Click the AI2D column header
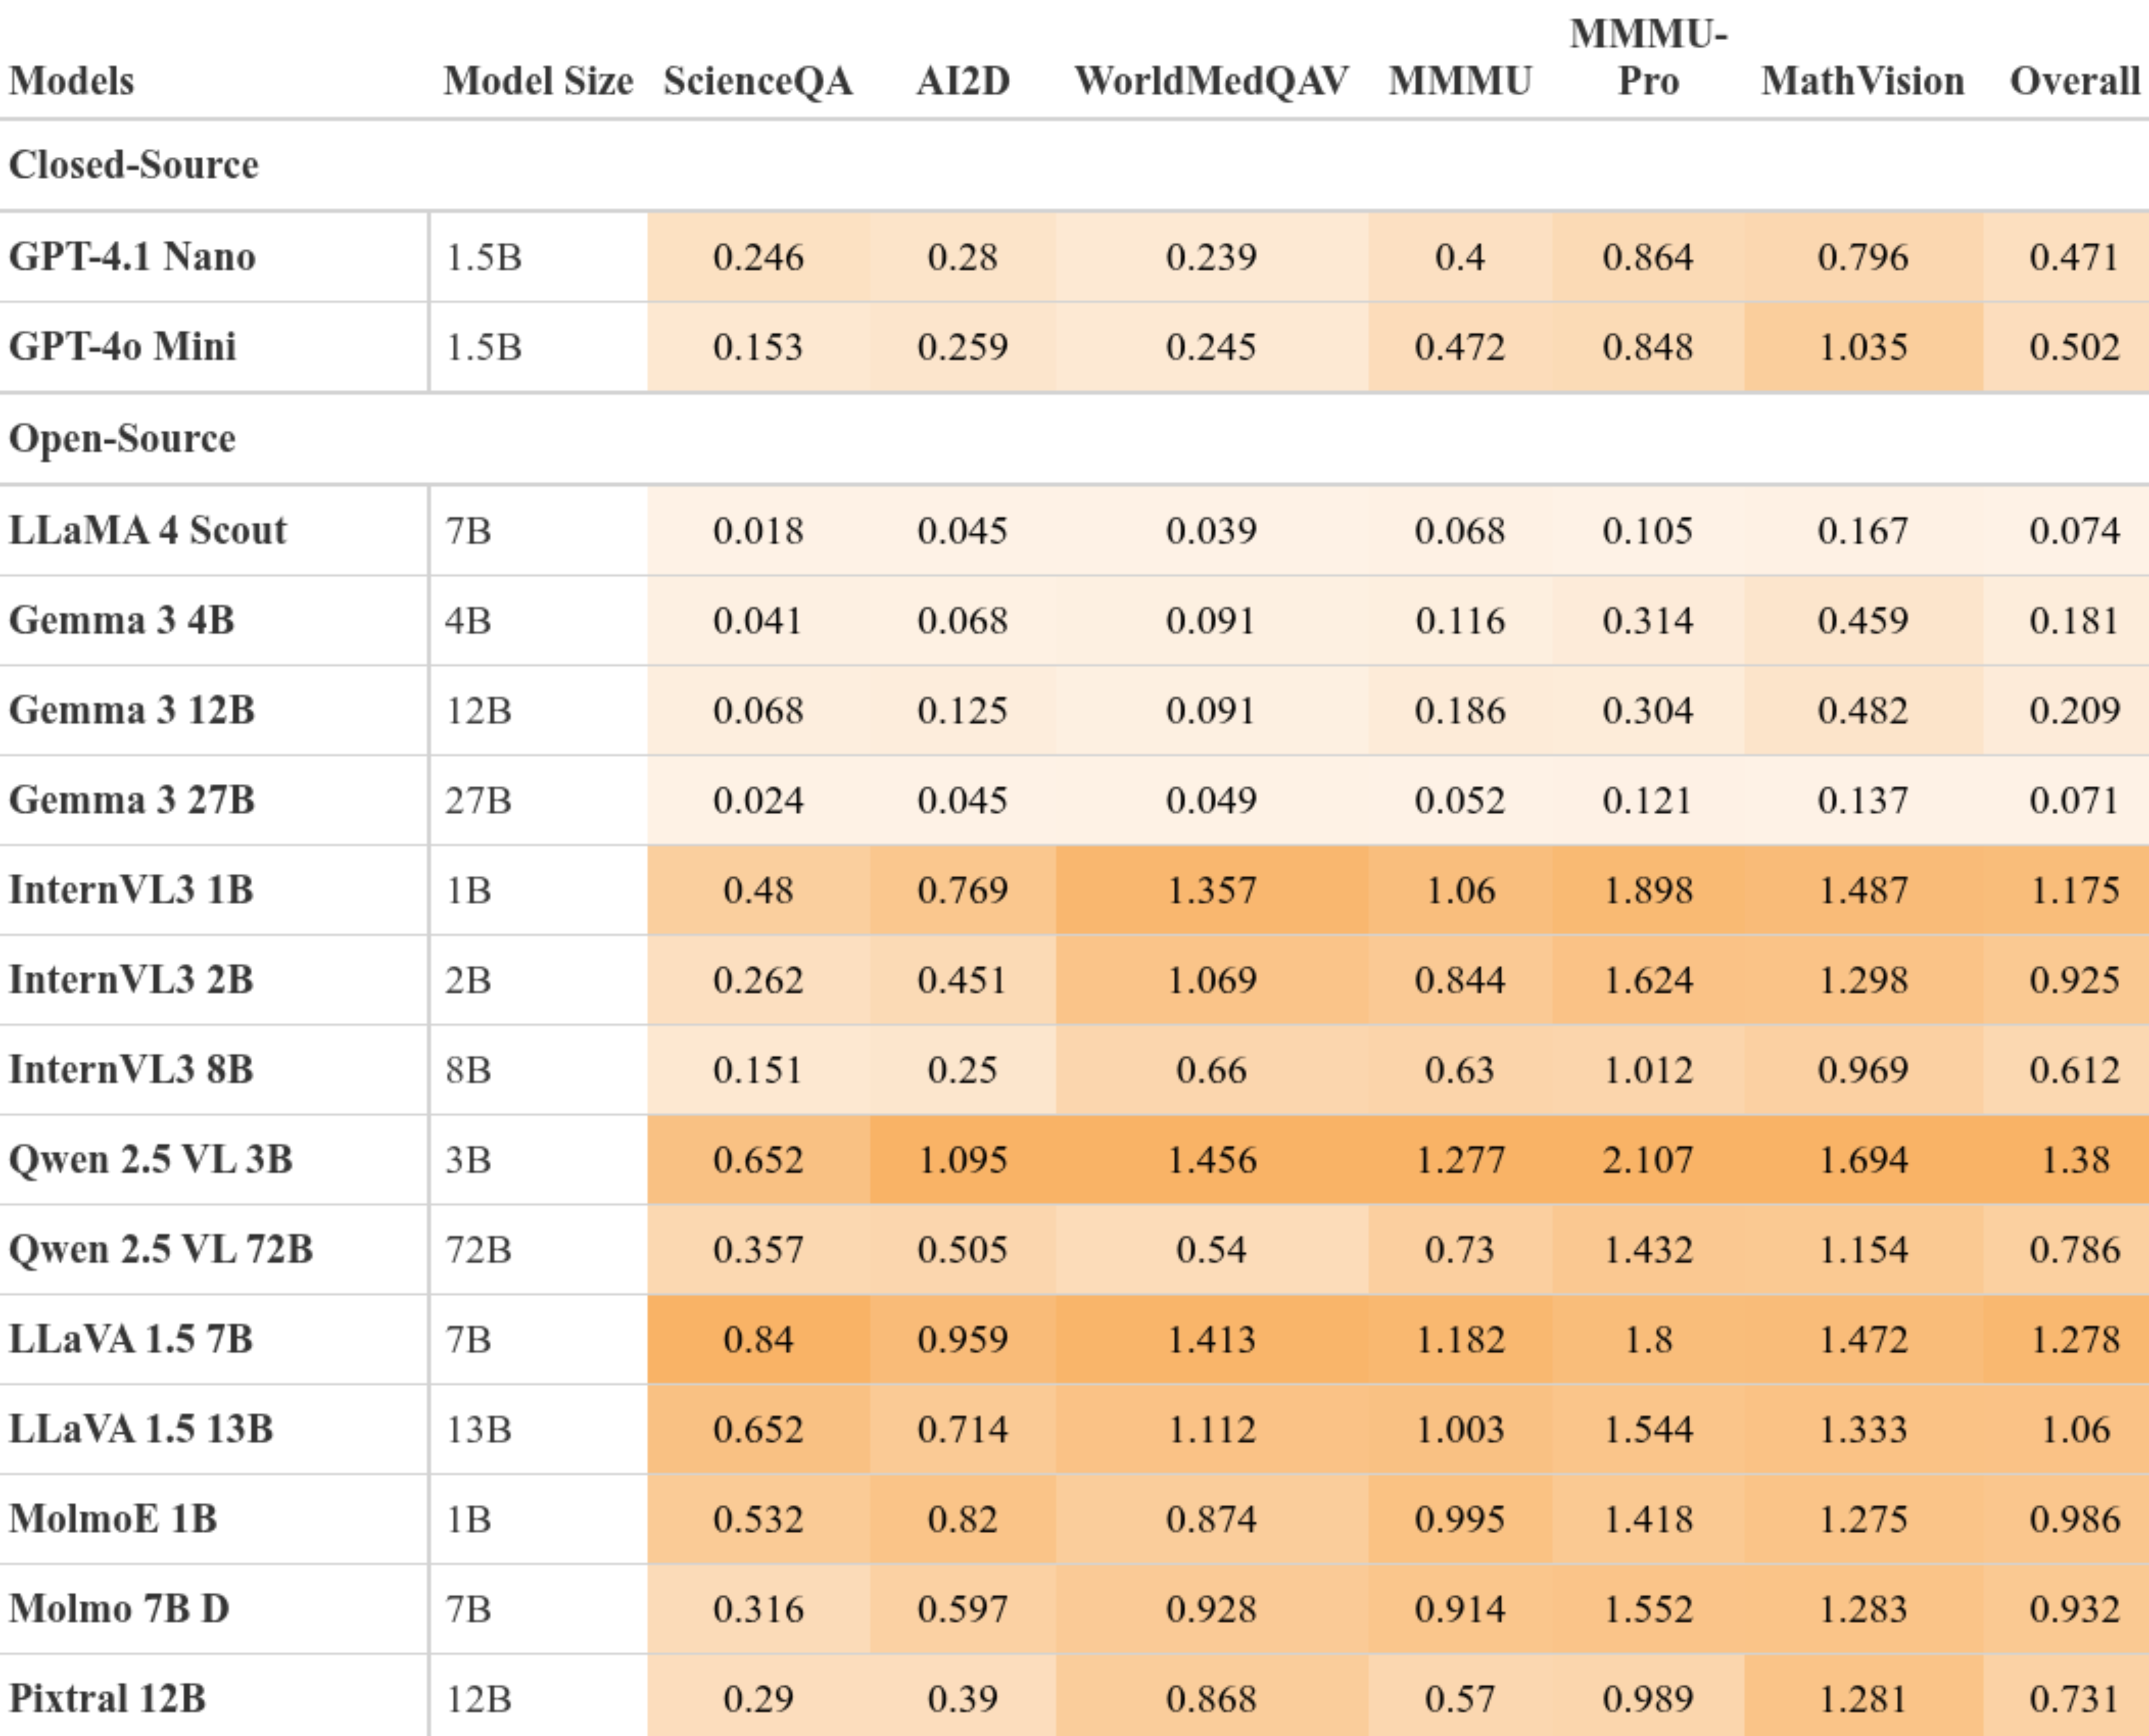Viewport: 2149px width, 1736px height. point(963,81)
